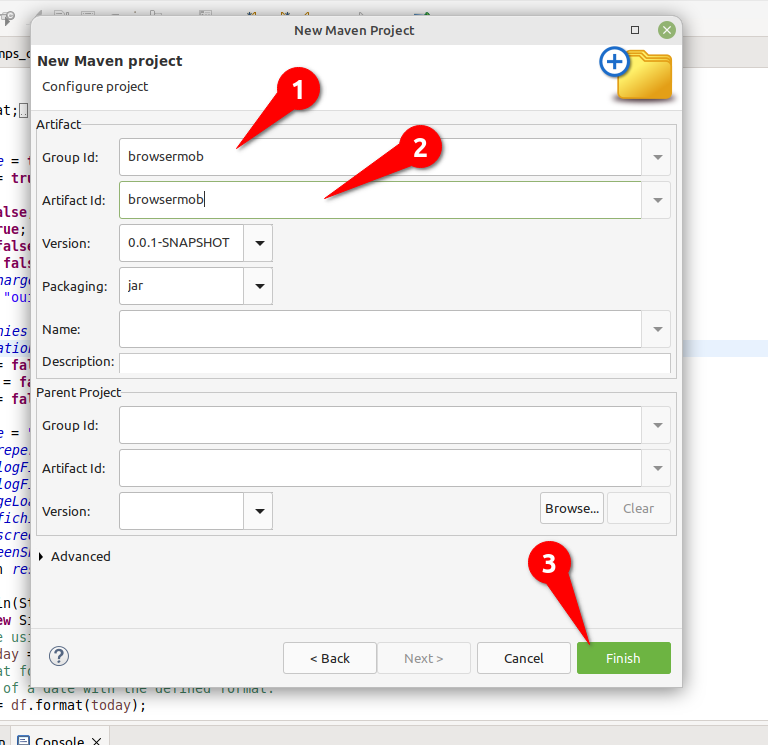Screen dimensions: 768x745
Task: Click the green Finish button
Action: point(623,658)
